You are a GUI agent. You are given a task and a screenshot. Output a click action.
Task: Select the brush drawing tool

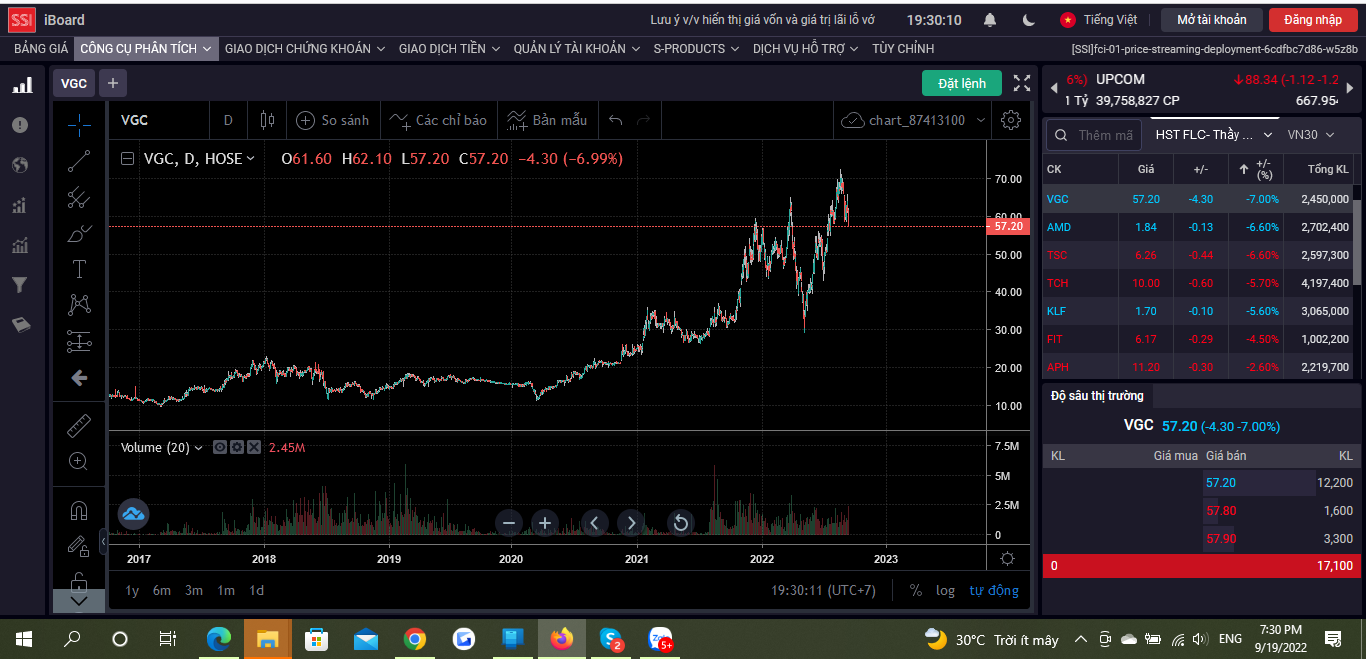pyautogui.click(x=79, y=234)
